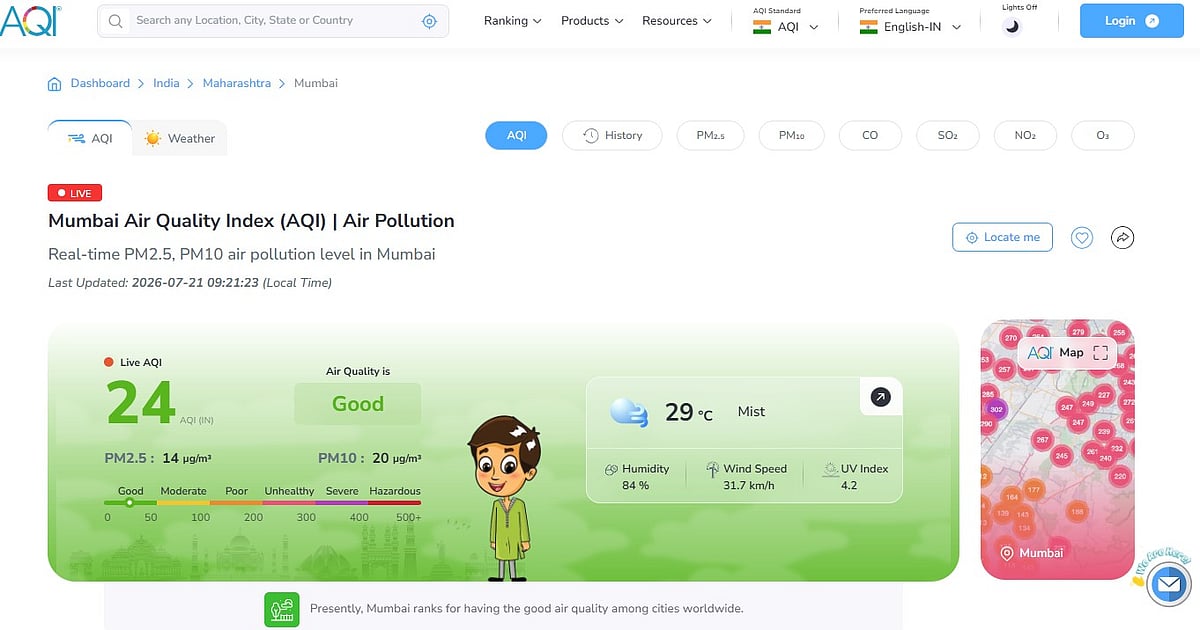Viewport: 1200px width, 630px height.
Task: Click the green city ranking icon
Action: pos(282,609)
